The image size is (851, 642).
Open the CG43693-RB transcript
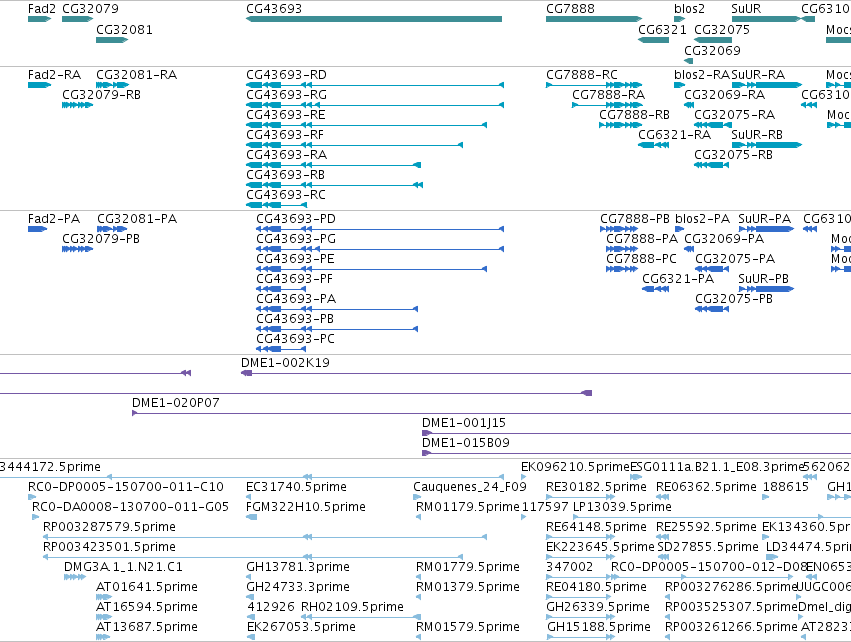(334, 185)
